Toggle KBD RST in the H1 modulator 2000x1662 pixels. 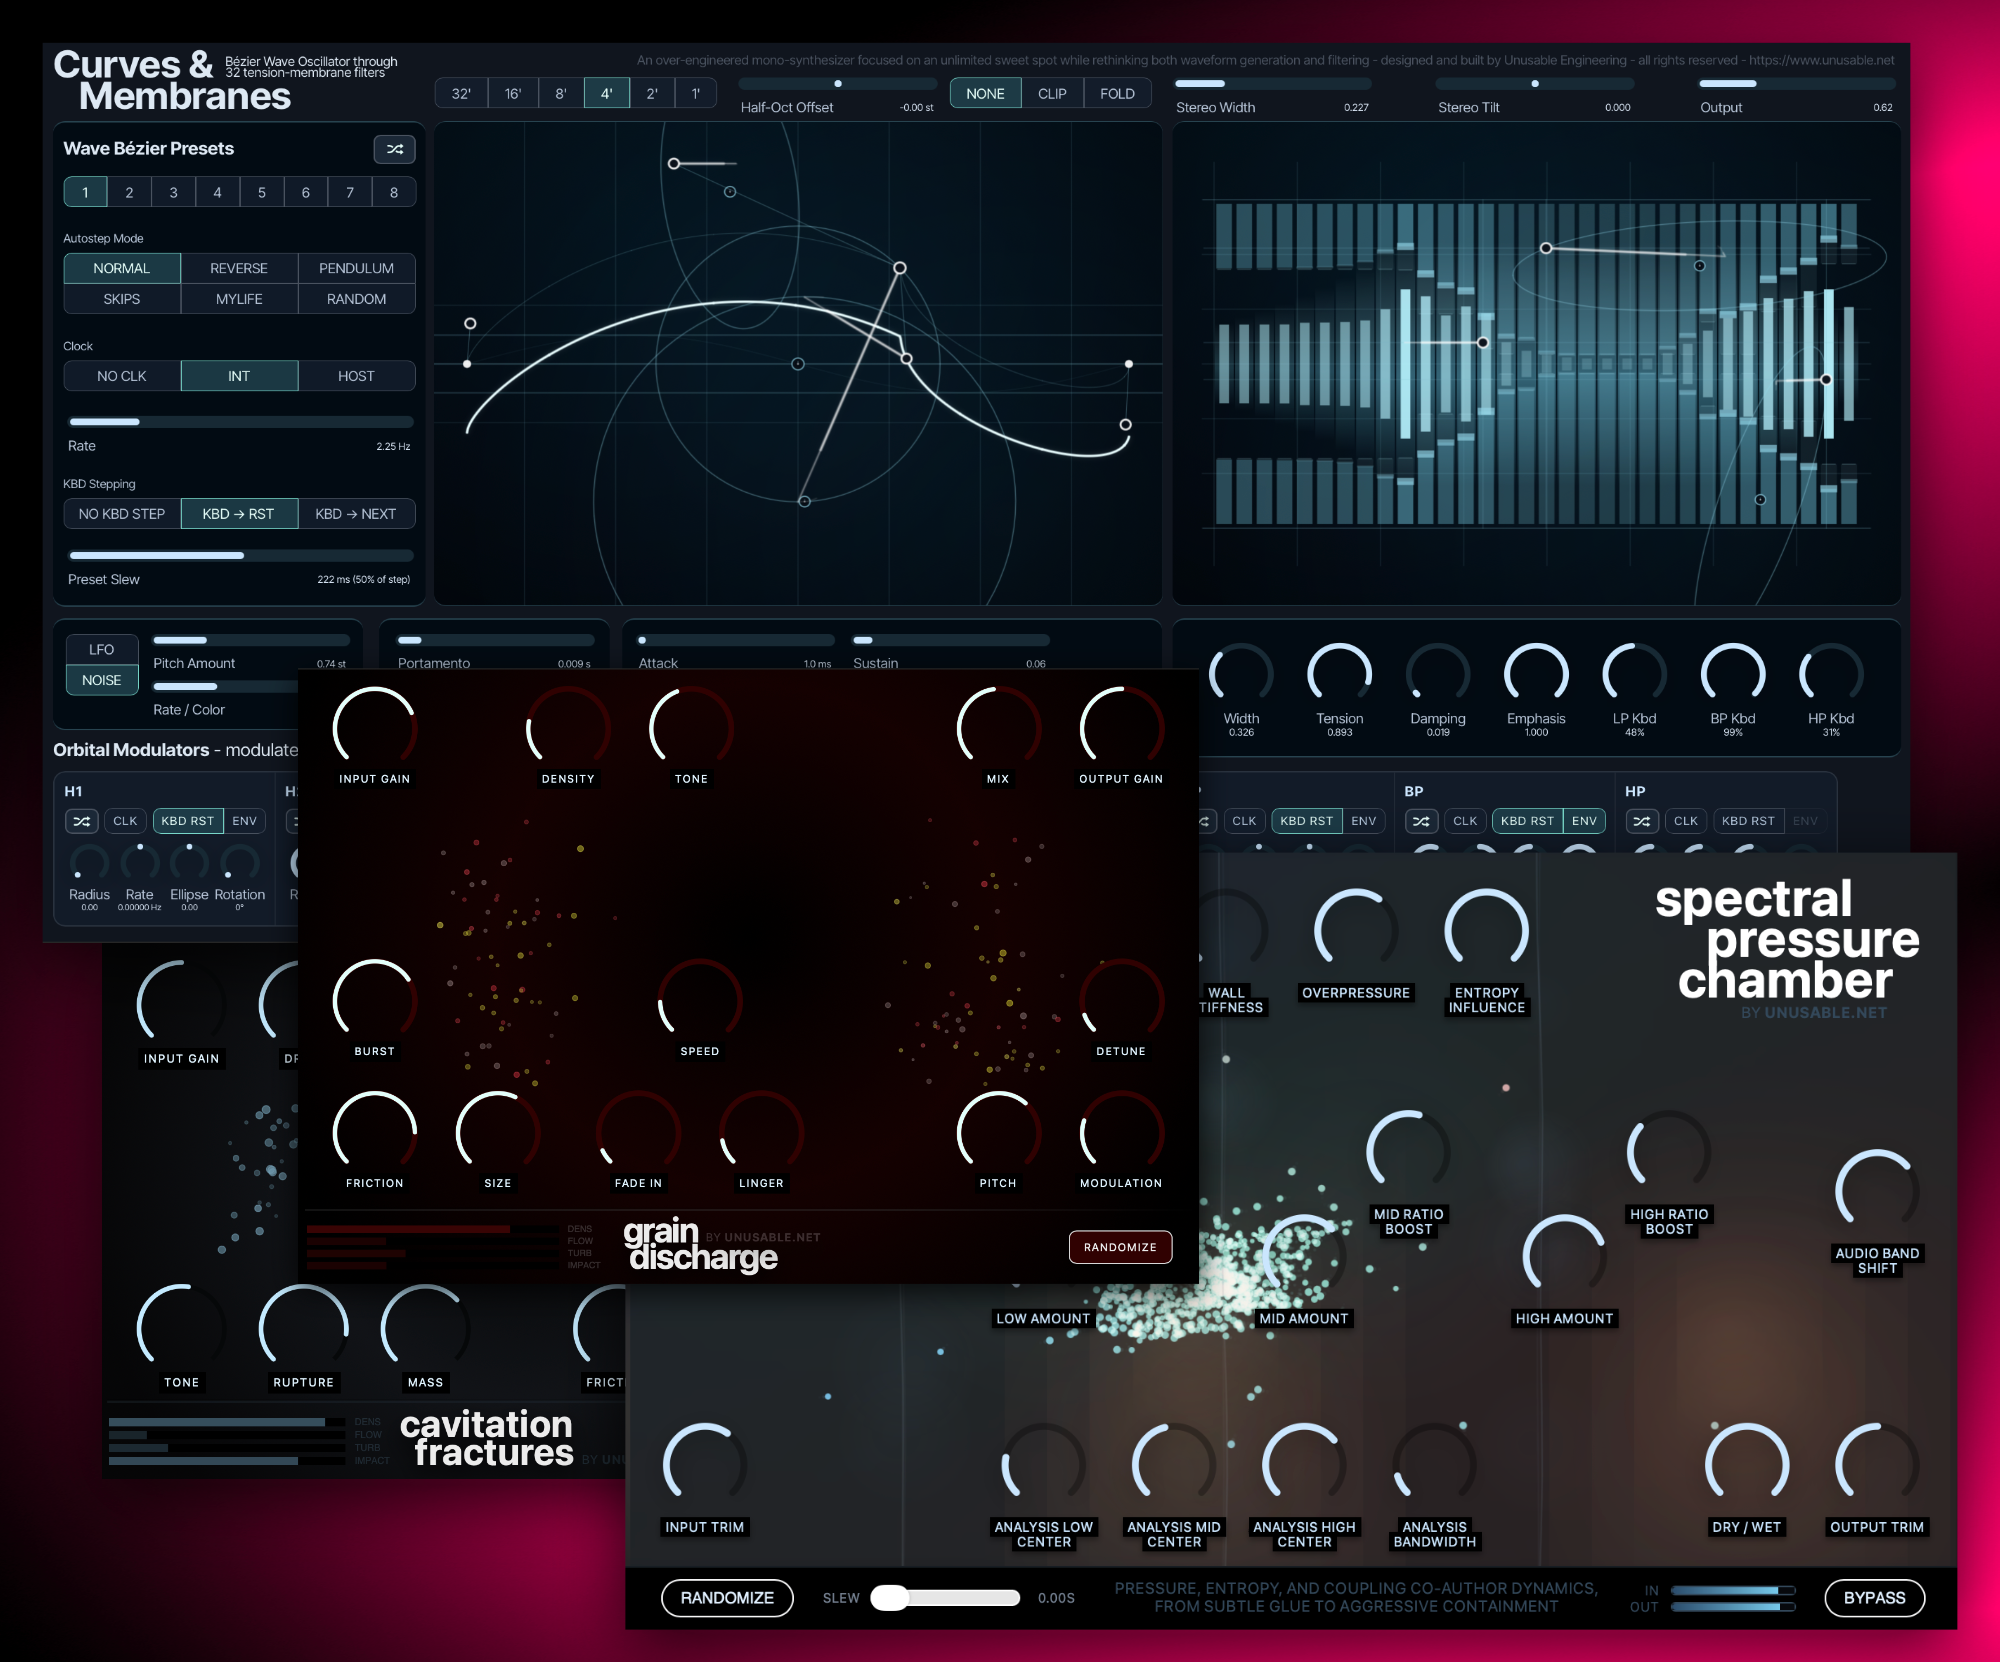(x=188, y=821)
